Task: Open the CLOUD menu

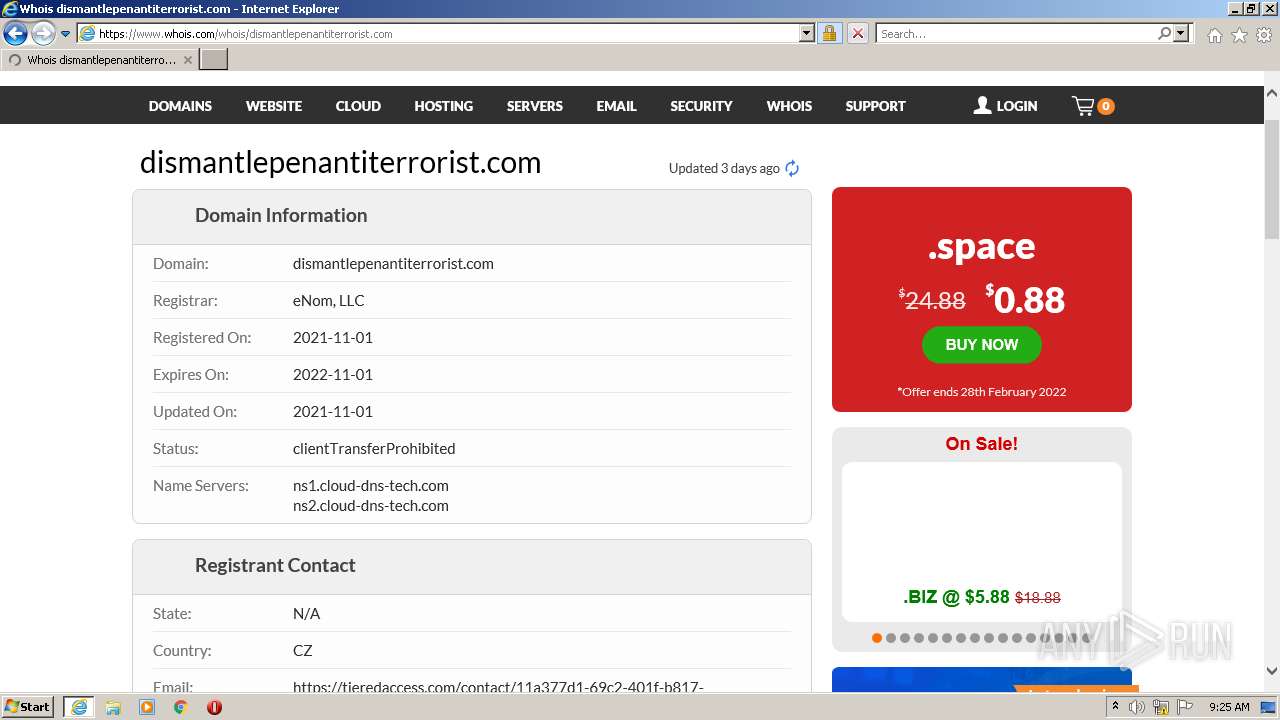Action: click(x=358, y=106)
